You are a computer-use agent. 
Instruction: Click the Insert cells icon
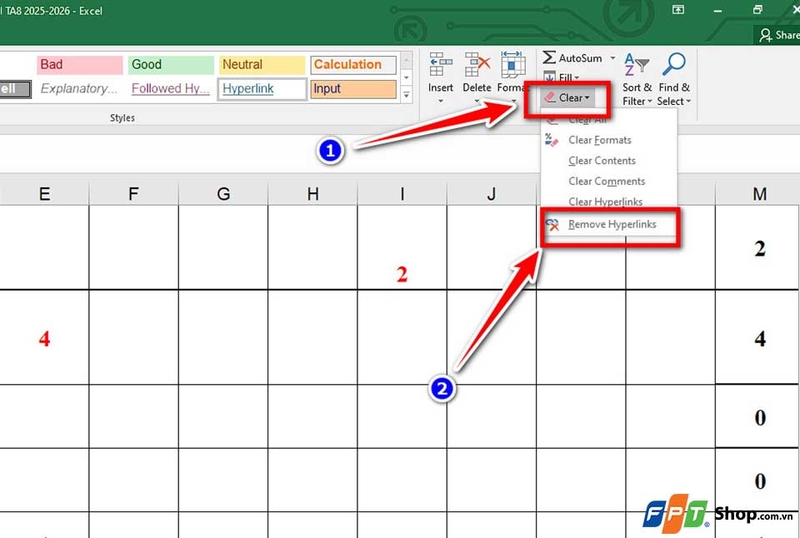pyautogui.click(x=440, y=65)
